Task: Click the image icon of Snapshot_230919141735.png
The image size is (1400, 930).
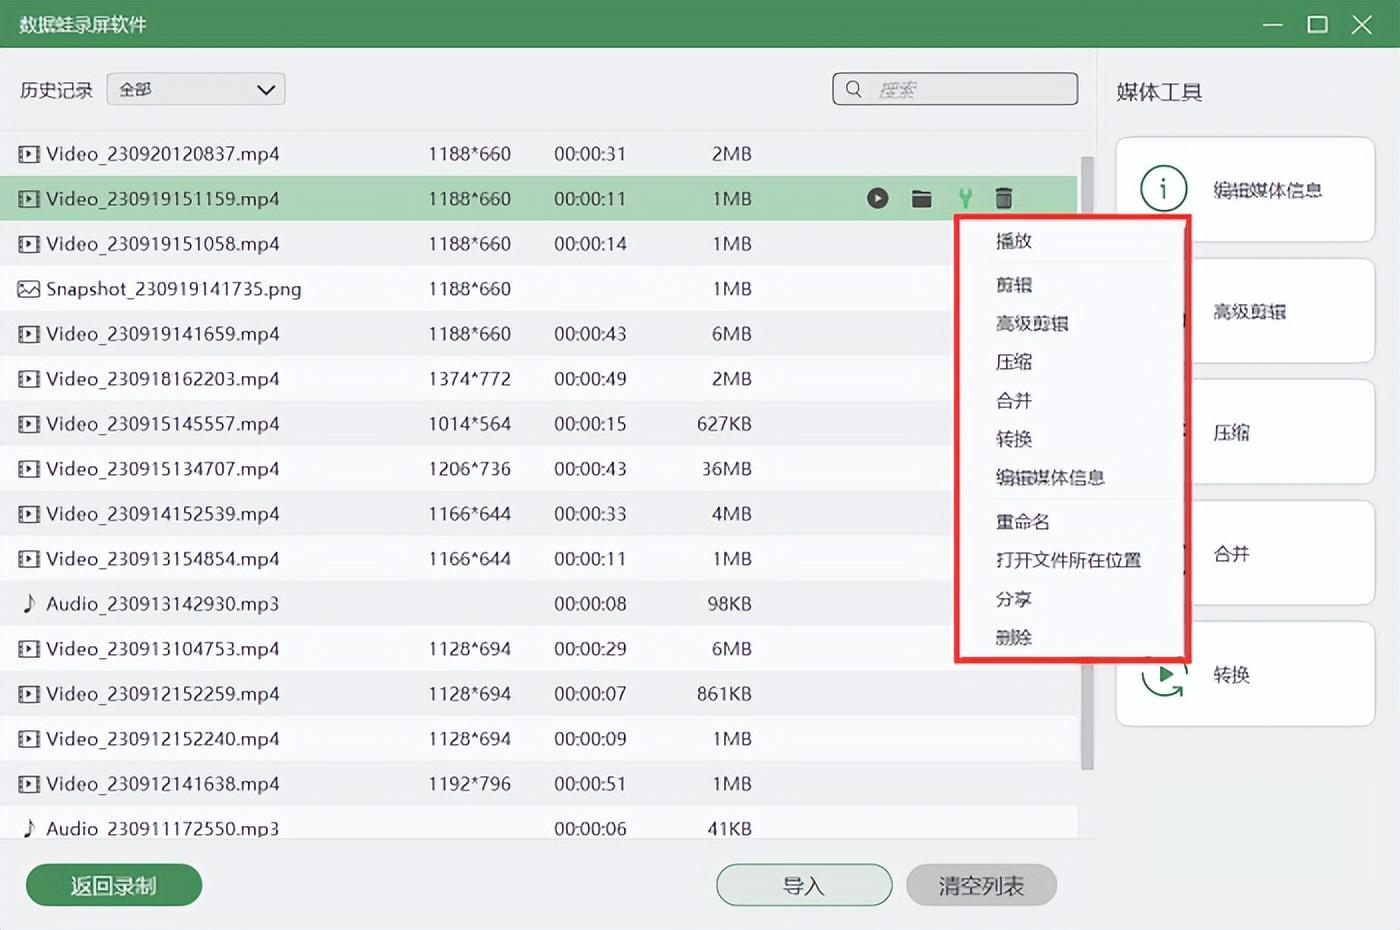Action: coord(29,289)
